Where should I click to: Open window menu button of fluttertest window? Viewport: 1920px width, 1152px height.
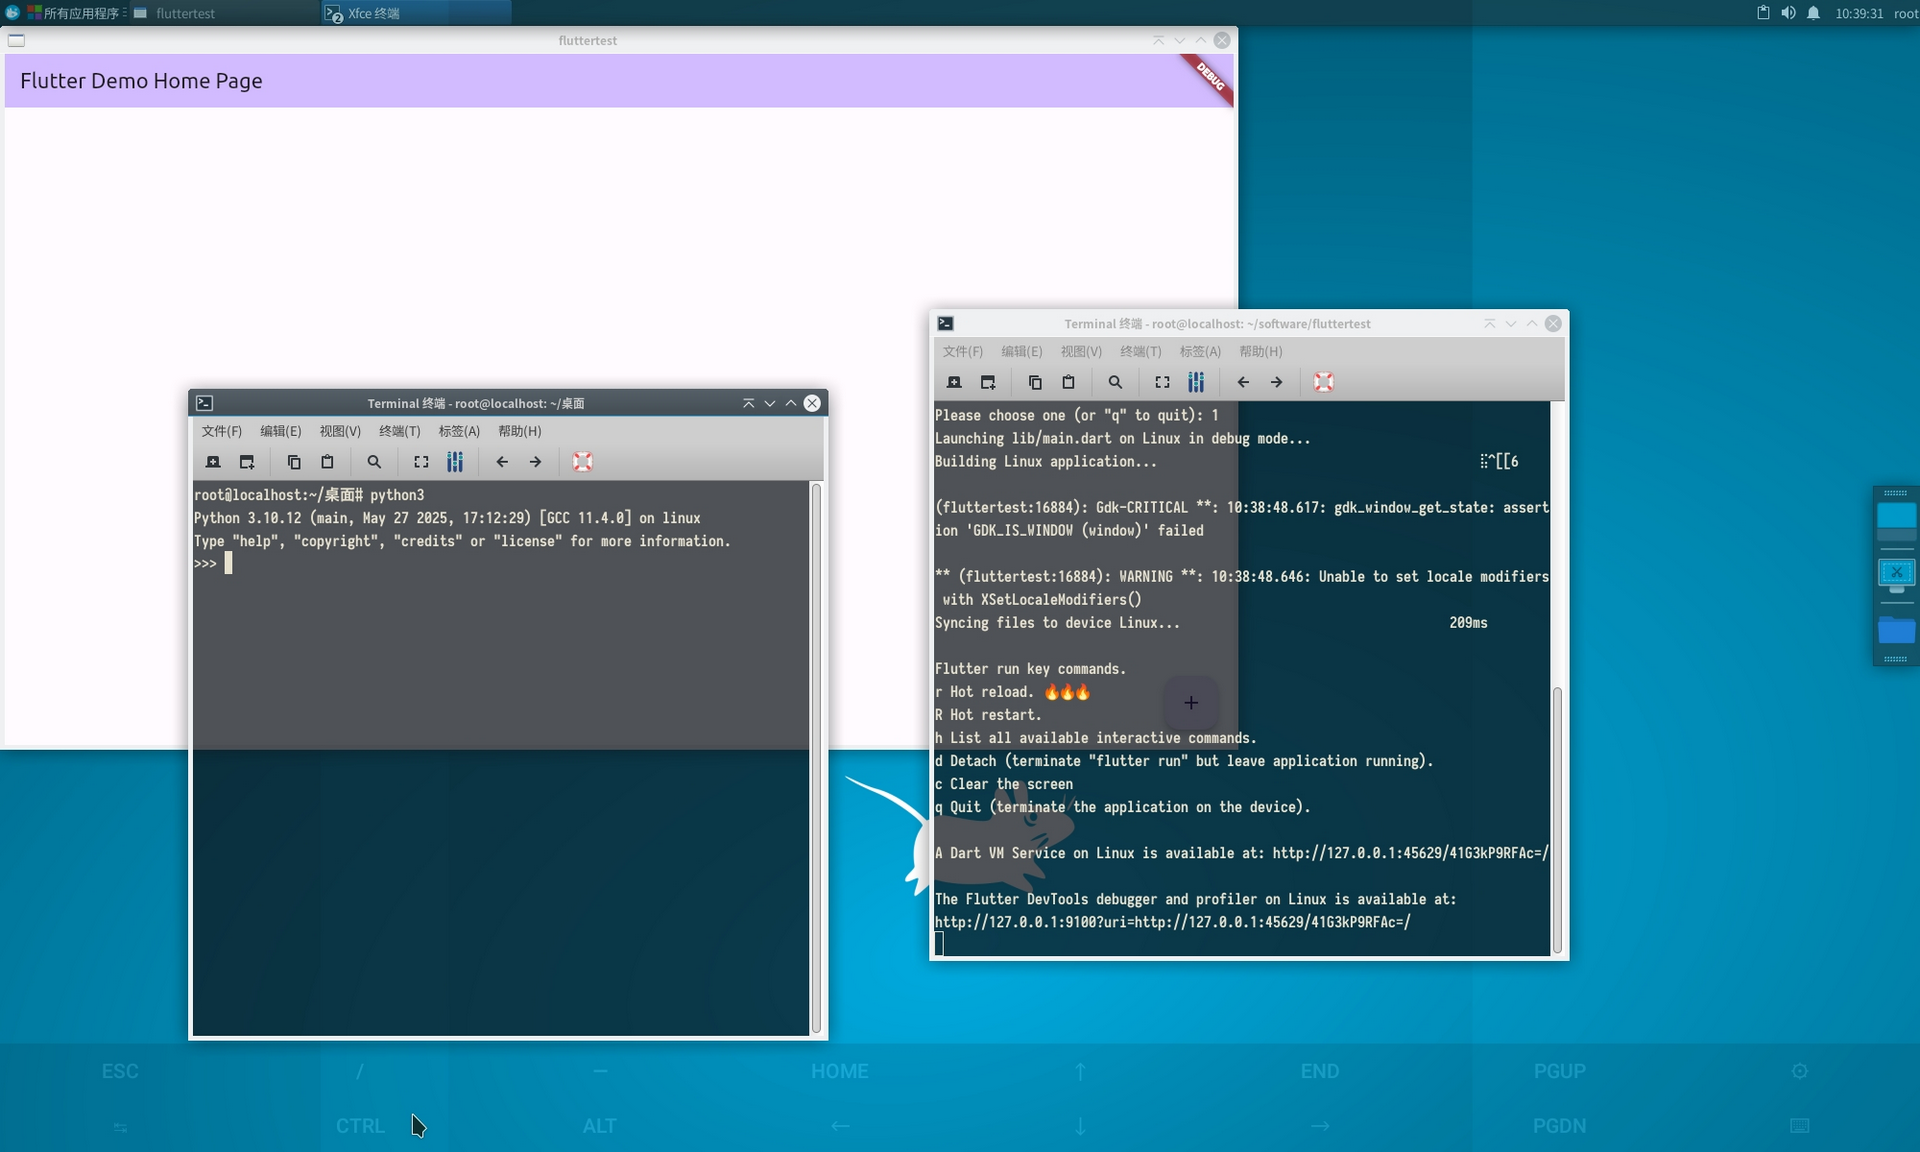click(17, 40)
